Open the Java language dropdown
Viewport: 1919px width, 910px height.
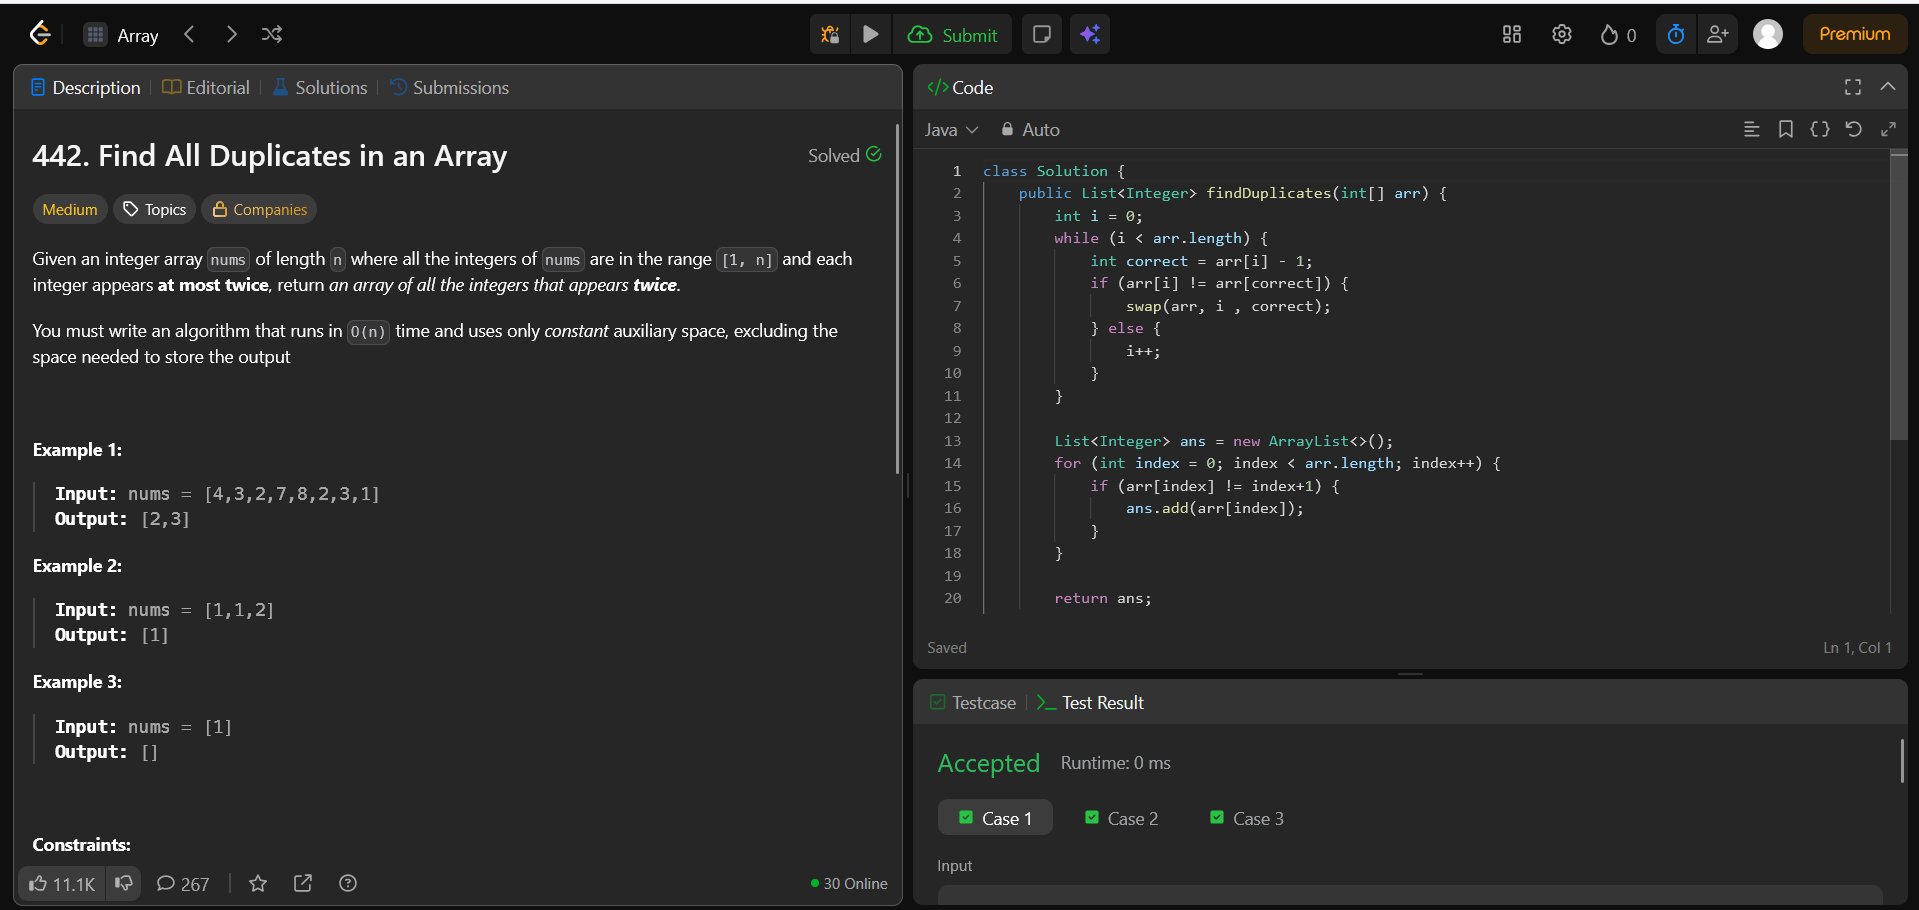951,130
